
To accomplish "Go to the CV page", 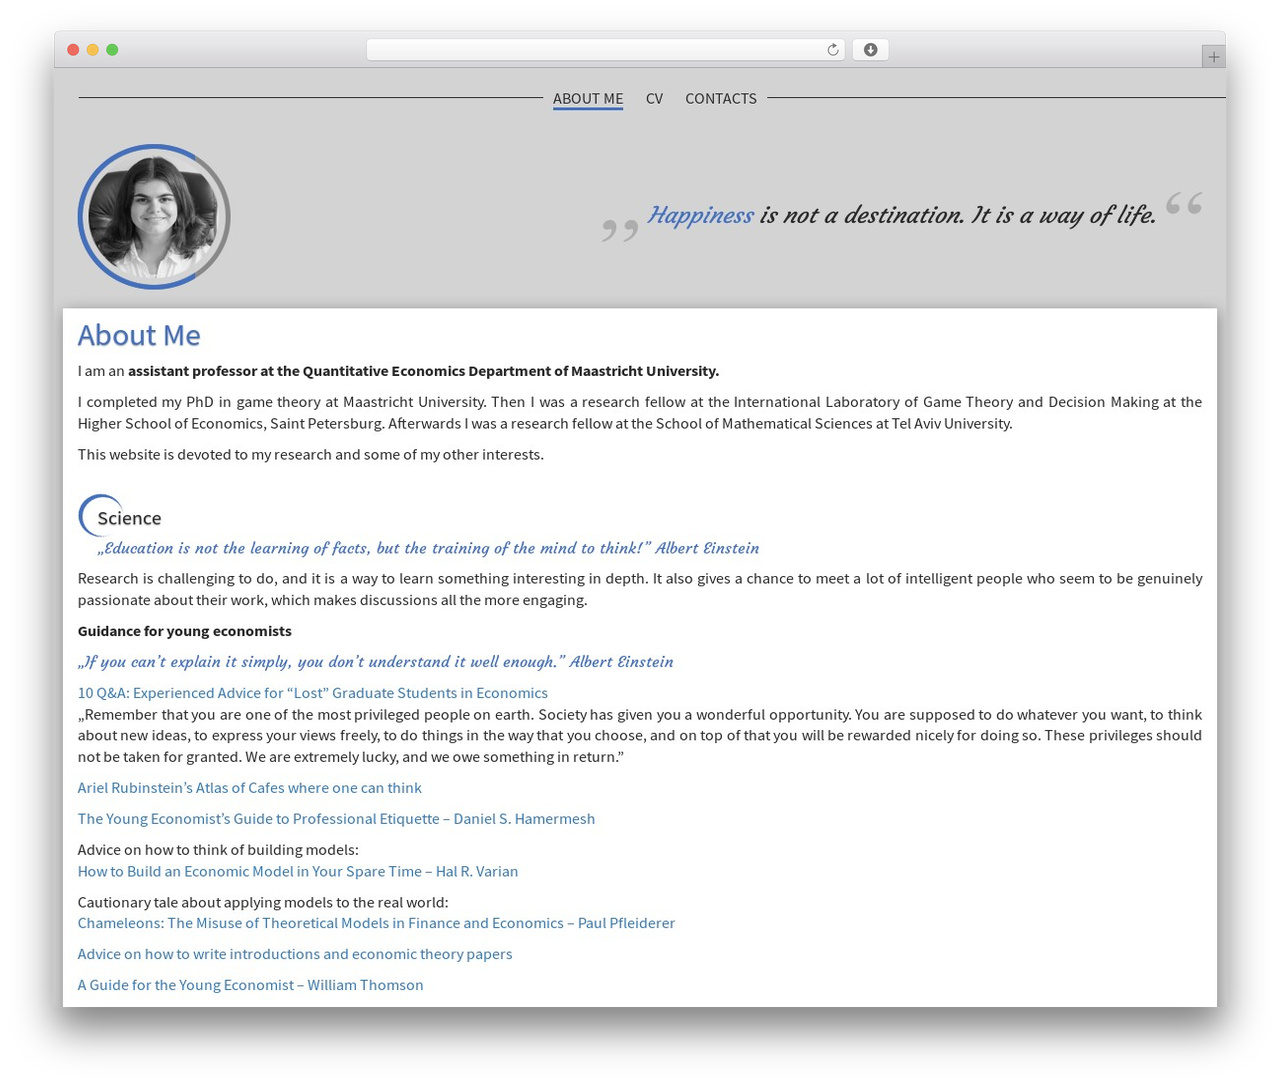I will tap(654, 98).
